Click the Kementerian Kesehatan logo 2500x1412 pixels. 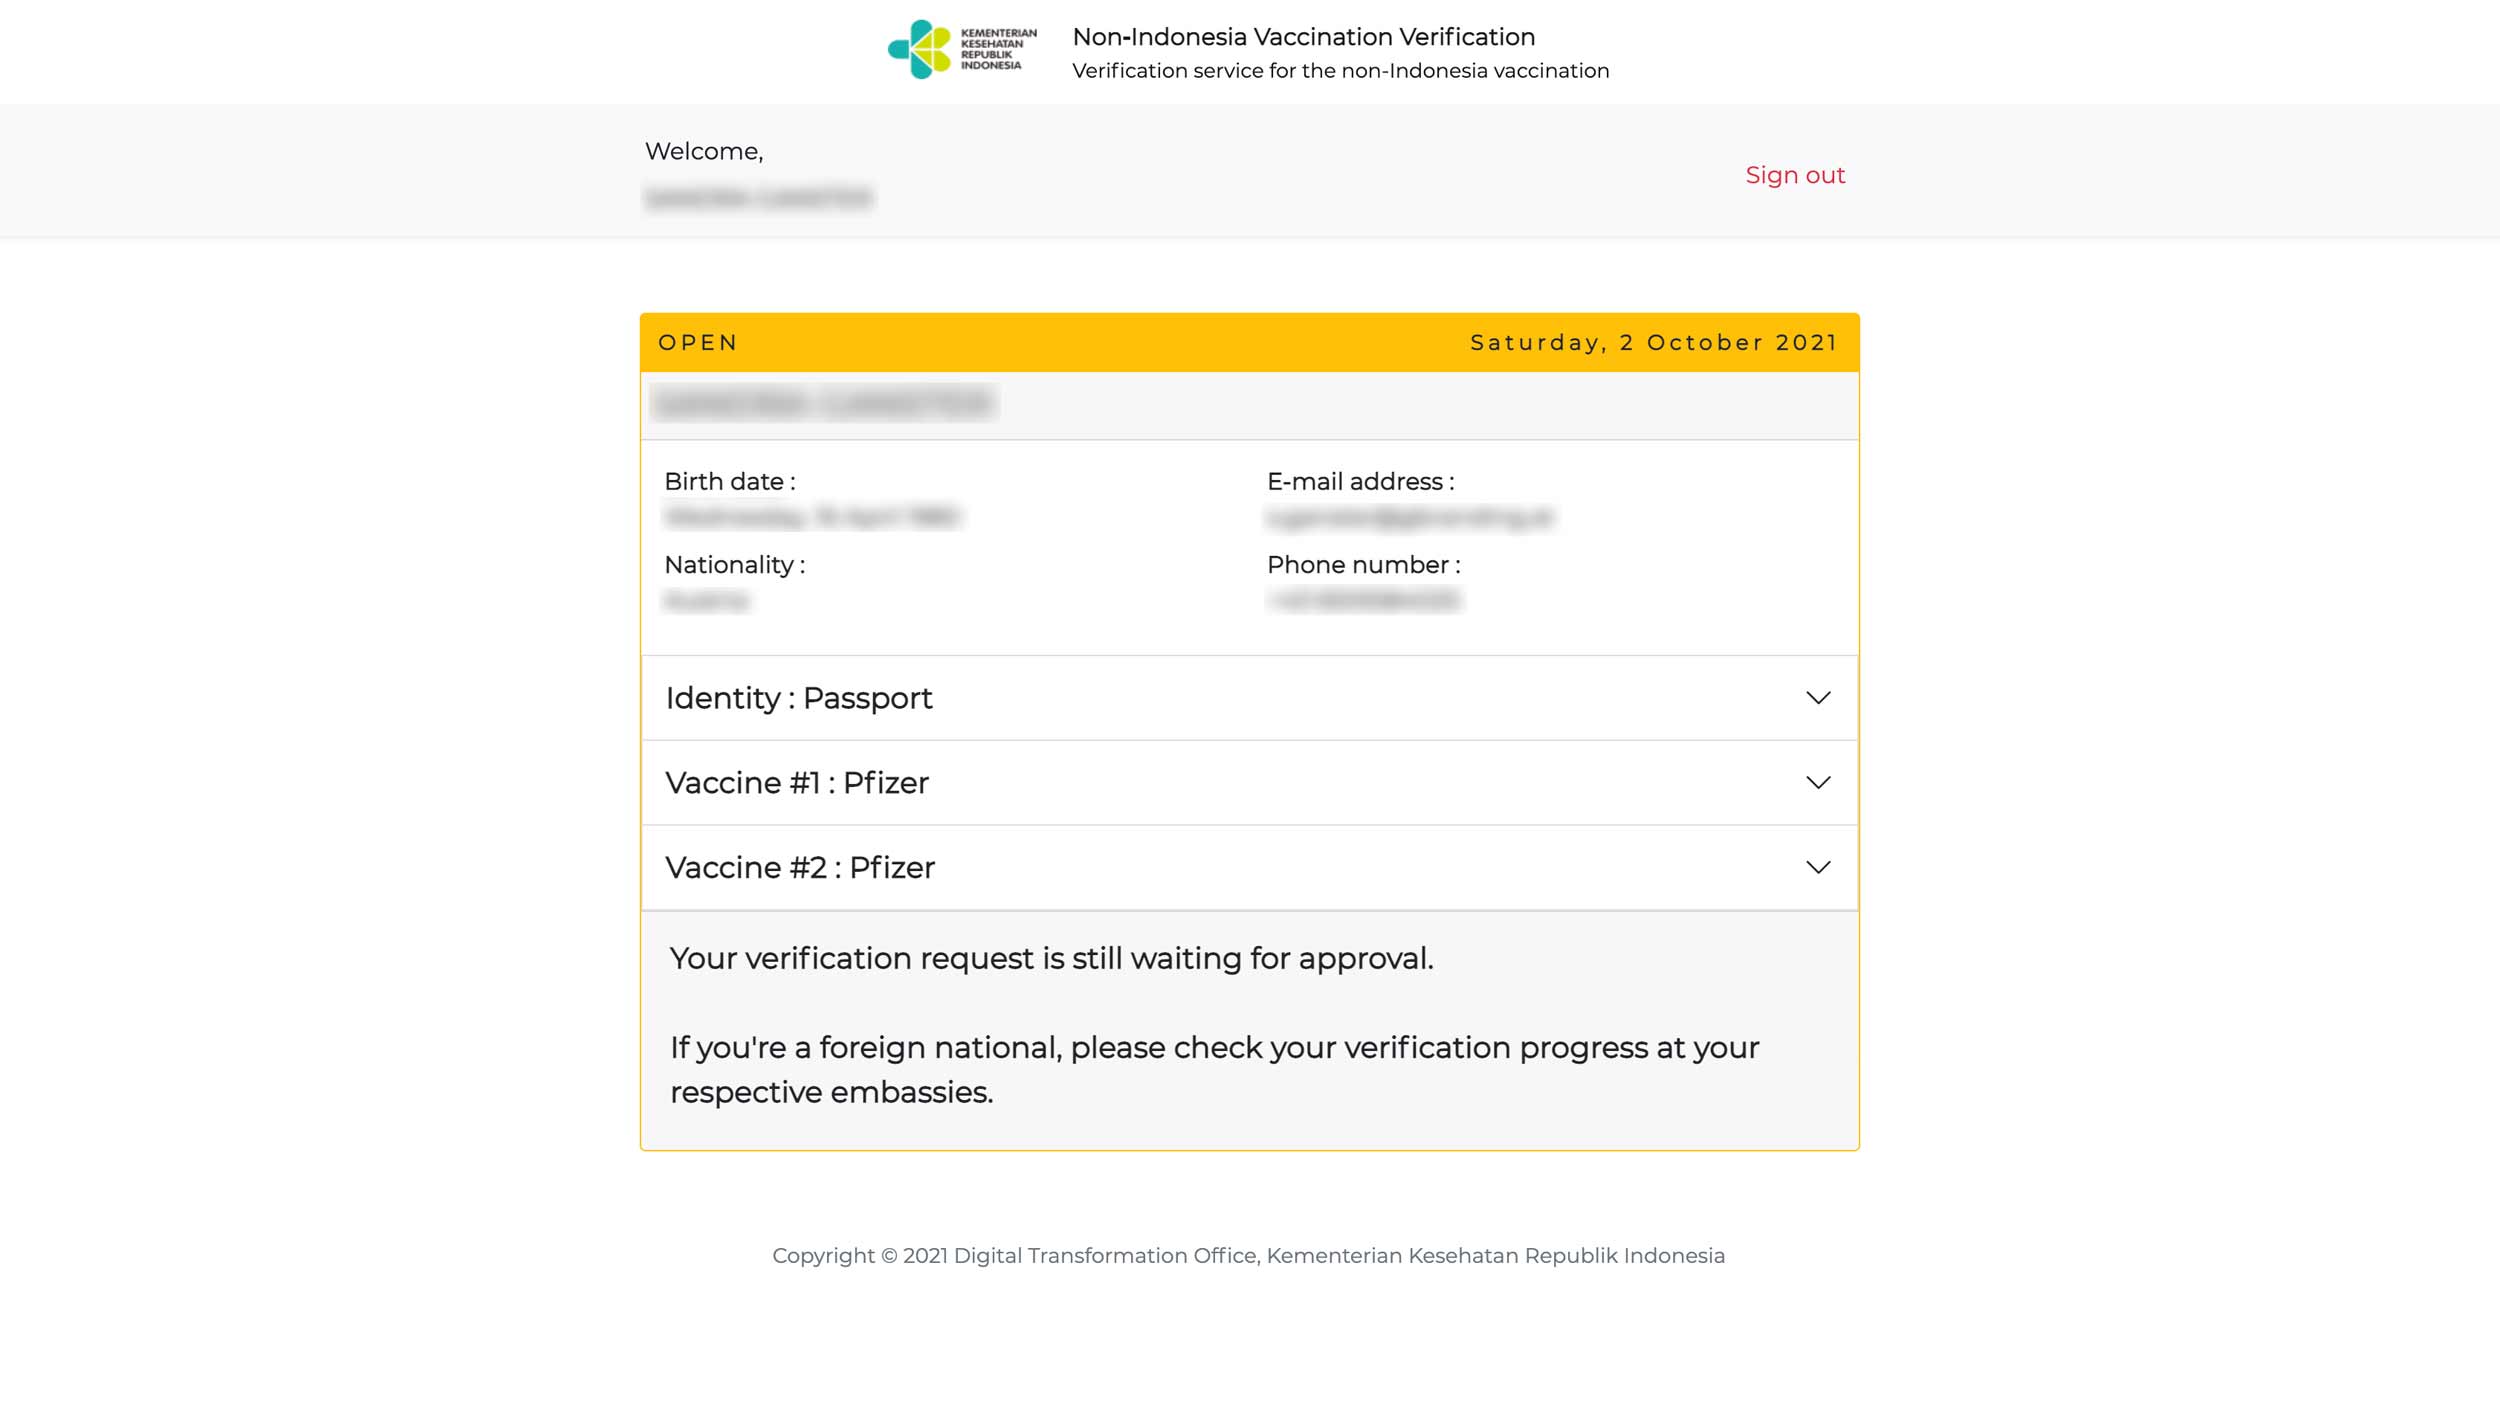coord(961,50)
